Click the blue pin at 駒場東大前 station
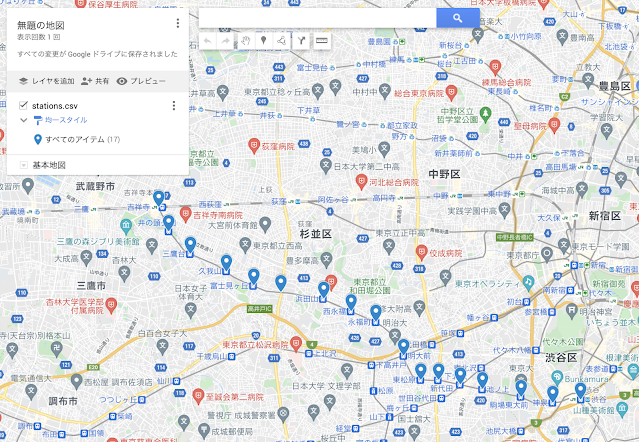Viewport: 639px width, 442px height. pos(521,388)
